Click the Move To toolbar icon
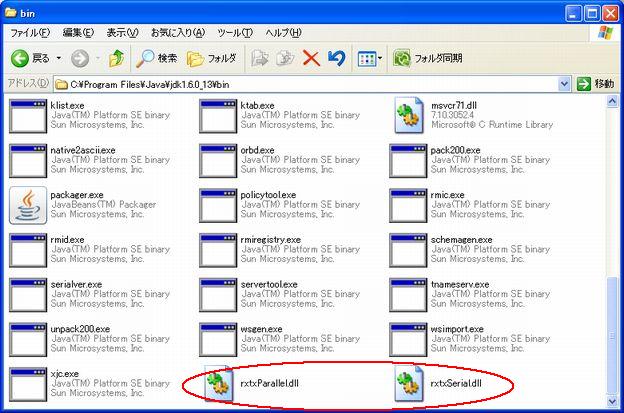The height and width of the screenshot is (413, 624). 260,58
